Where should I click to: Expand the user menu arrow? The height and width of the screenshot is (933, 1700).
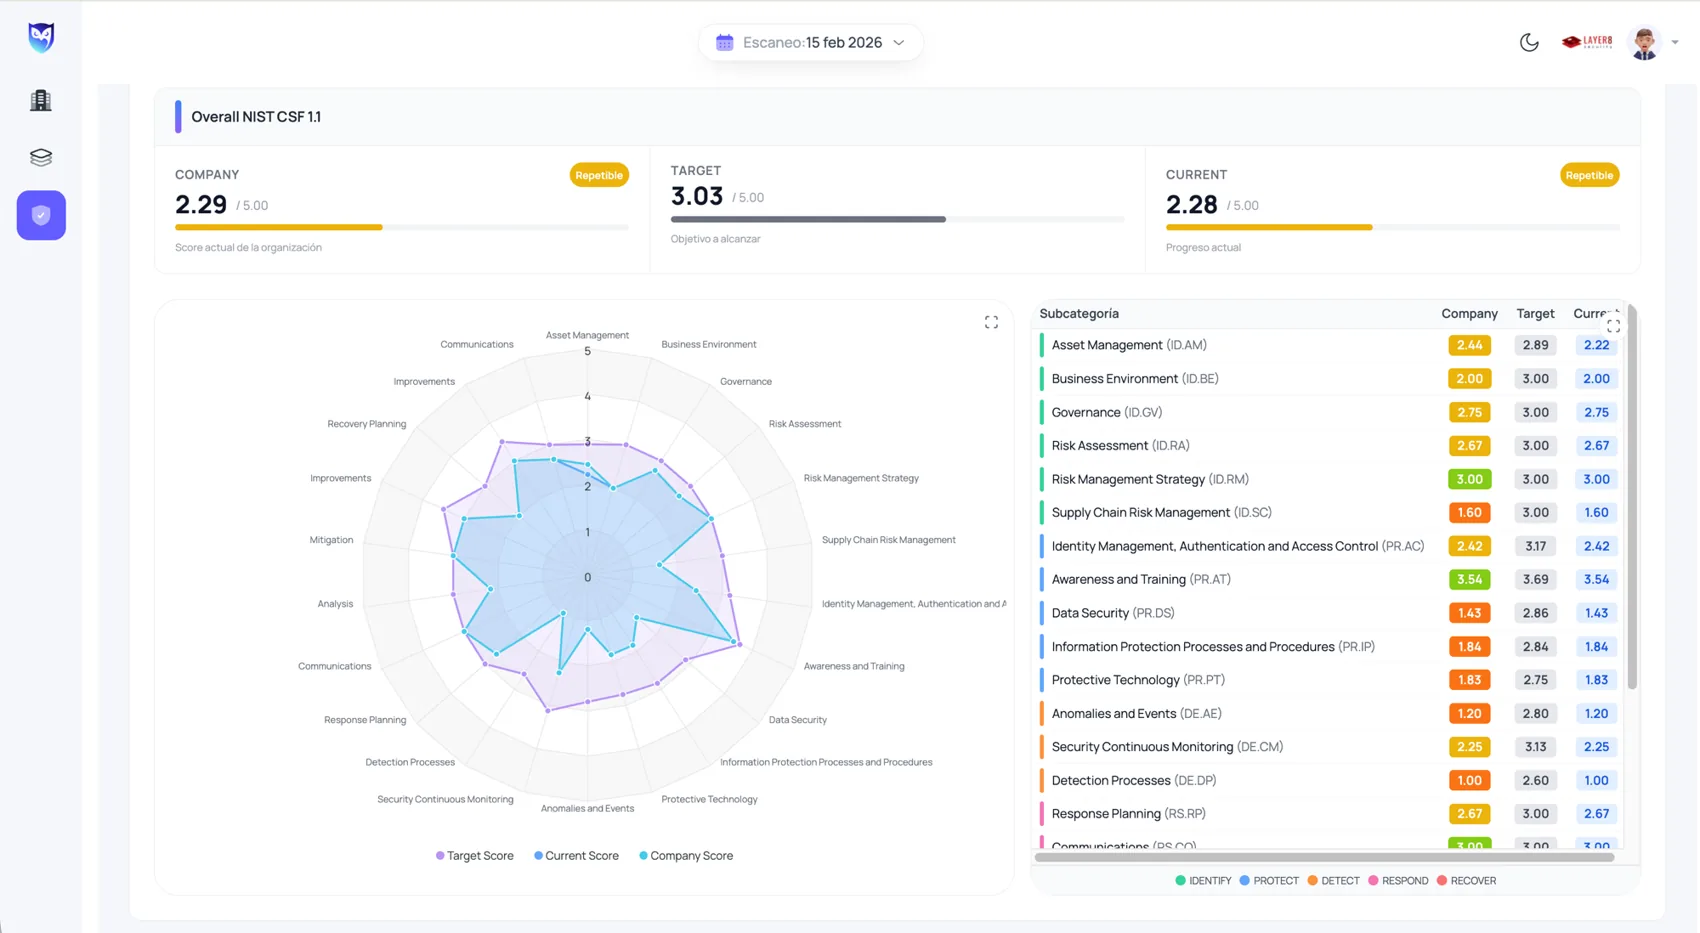tap(1675, 42)
